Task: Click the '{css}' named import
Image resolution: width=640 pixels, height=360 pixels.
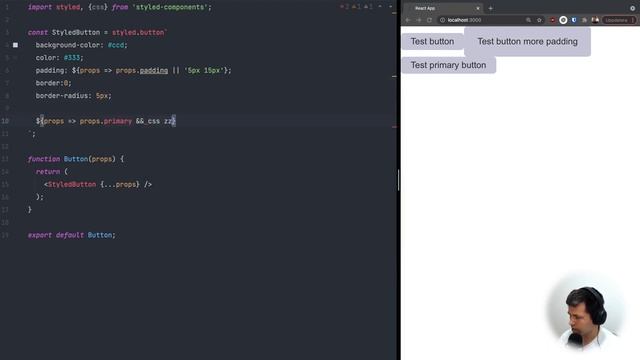Action: click(98, 7)
